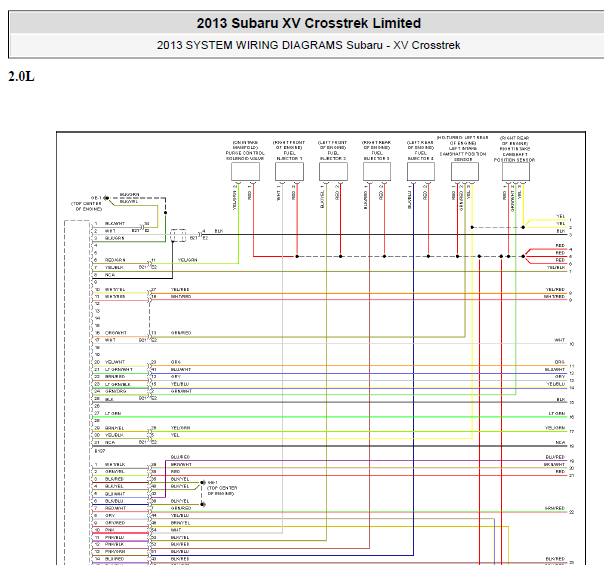Viewport: 604px width, 565px height.
Task: Click the '(RIGHT FRONT OF ENGINE) FUEL INJECTOR 1' label
Action: [289, 150]
